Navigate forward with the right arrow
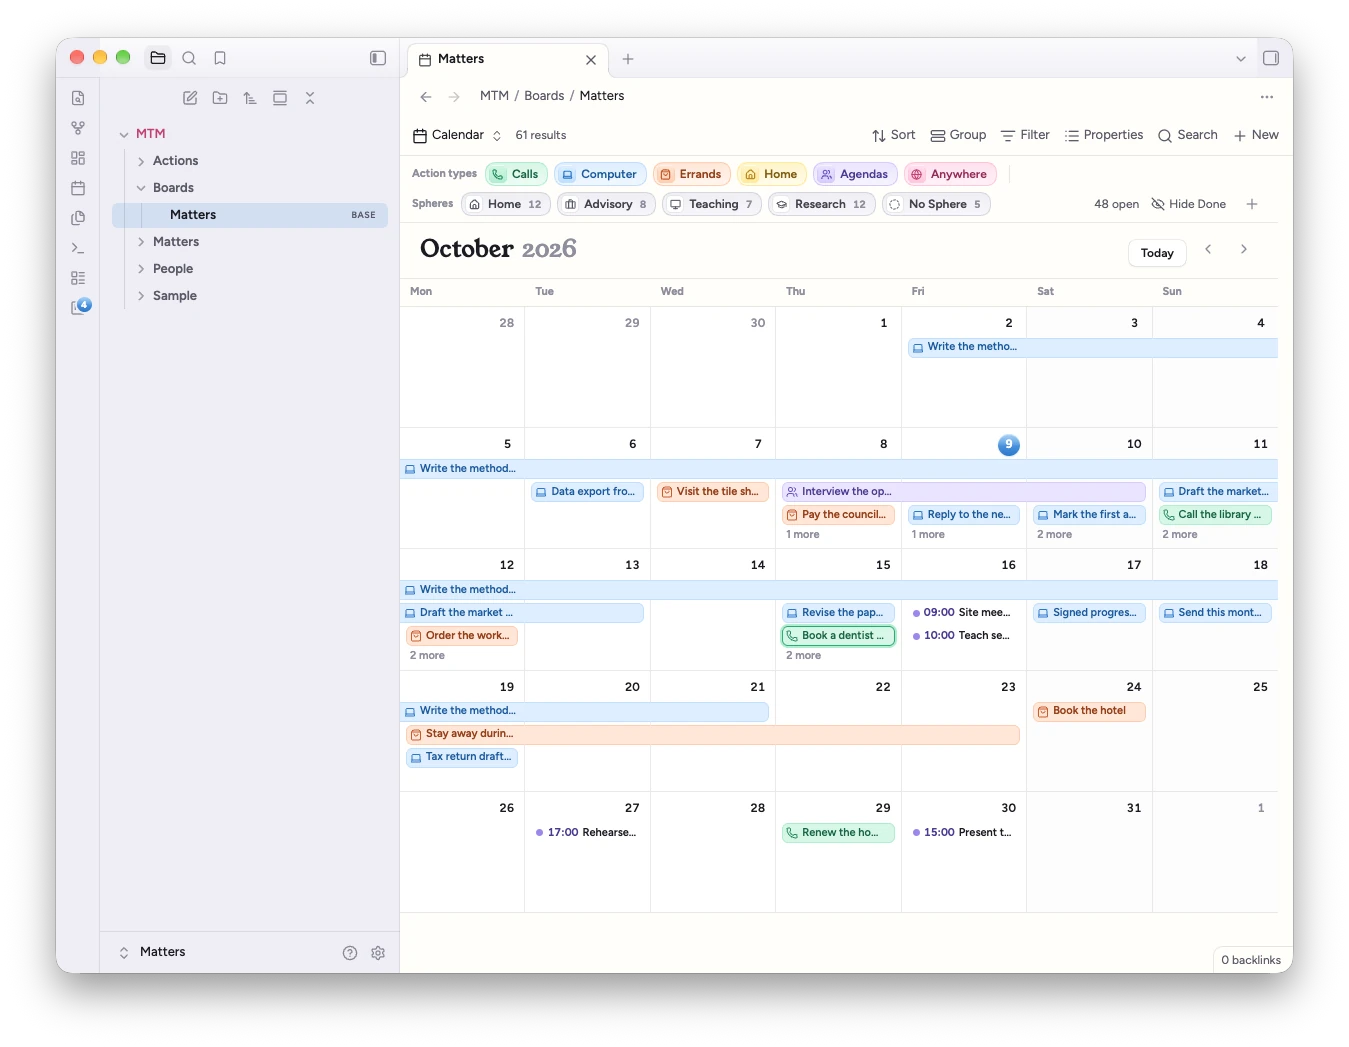 click(x=454, y=97)
